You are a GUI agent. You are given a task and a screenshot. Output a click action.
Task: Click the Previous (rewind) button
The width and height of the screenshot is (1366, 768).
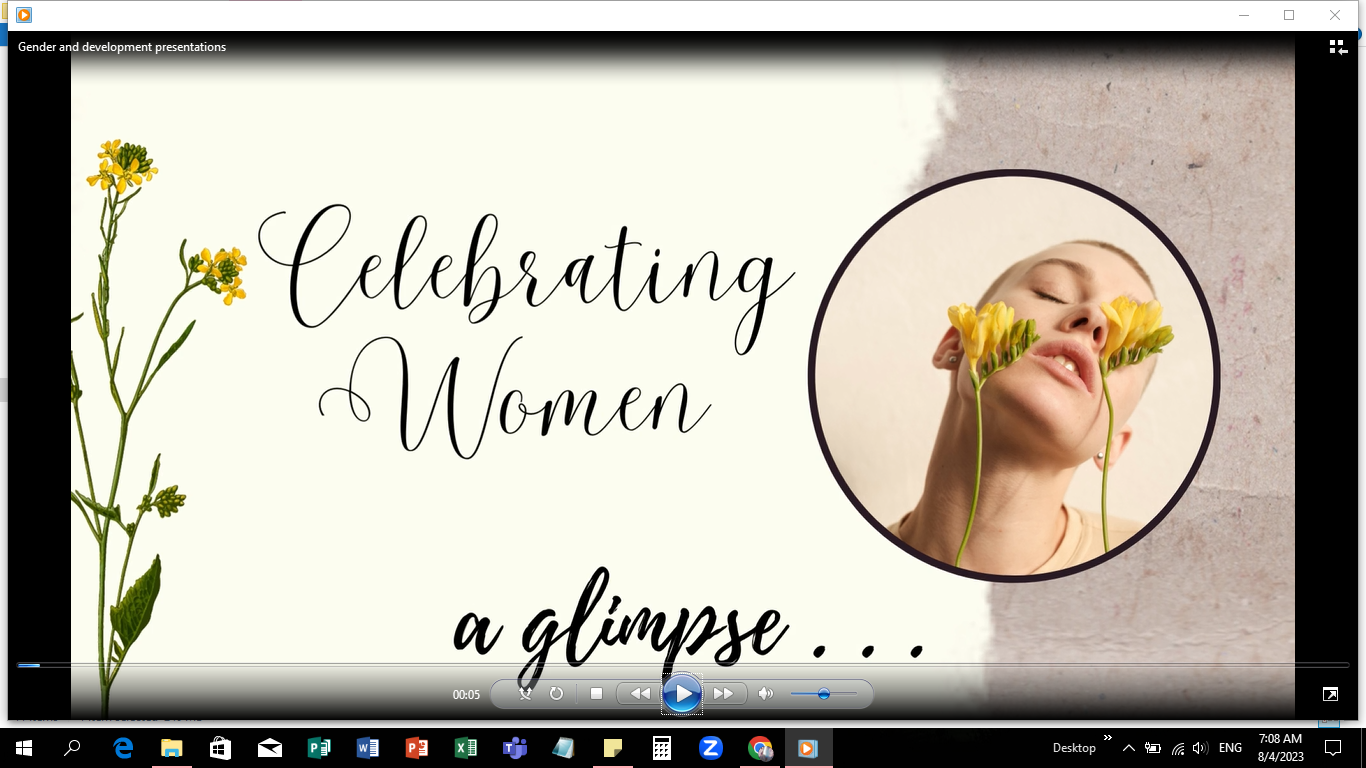(x=640, y=693)
